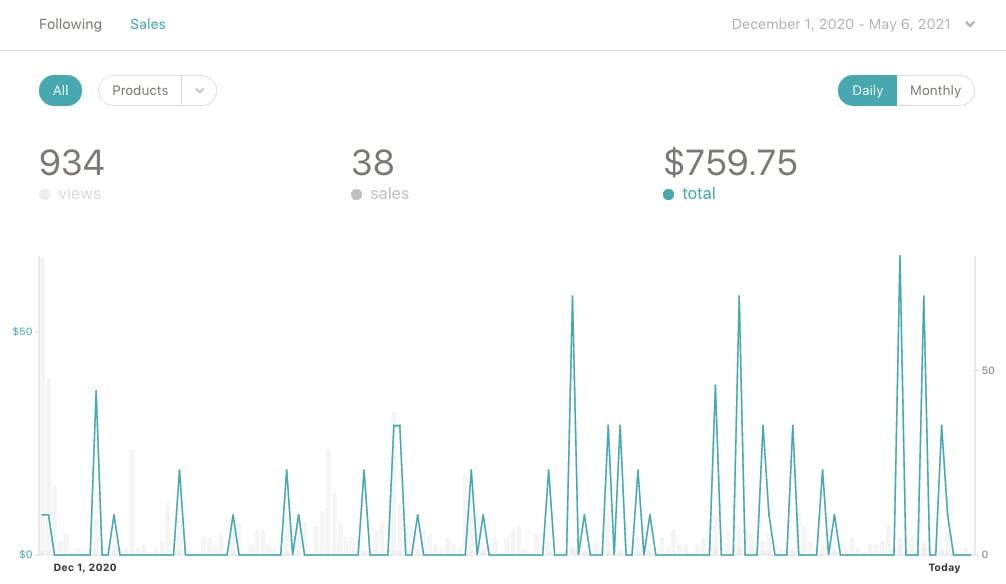
Task: Click the December 1, 2020 - May 6, 2021 range
Action: 841,24
